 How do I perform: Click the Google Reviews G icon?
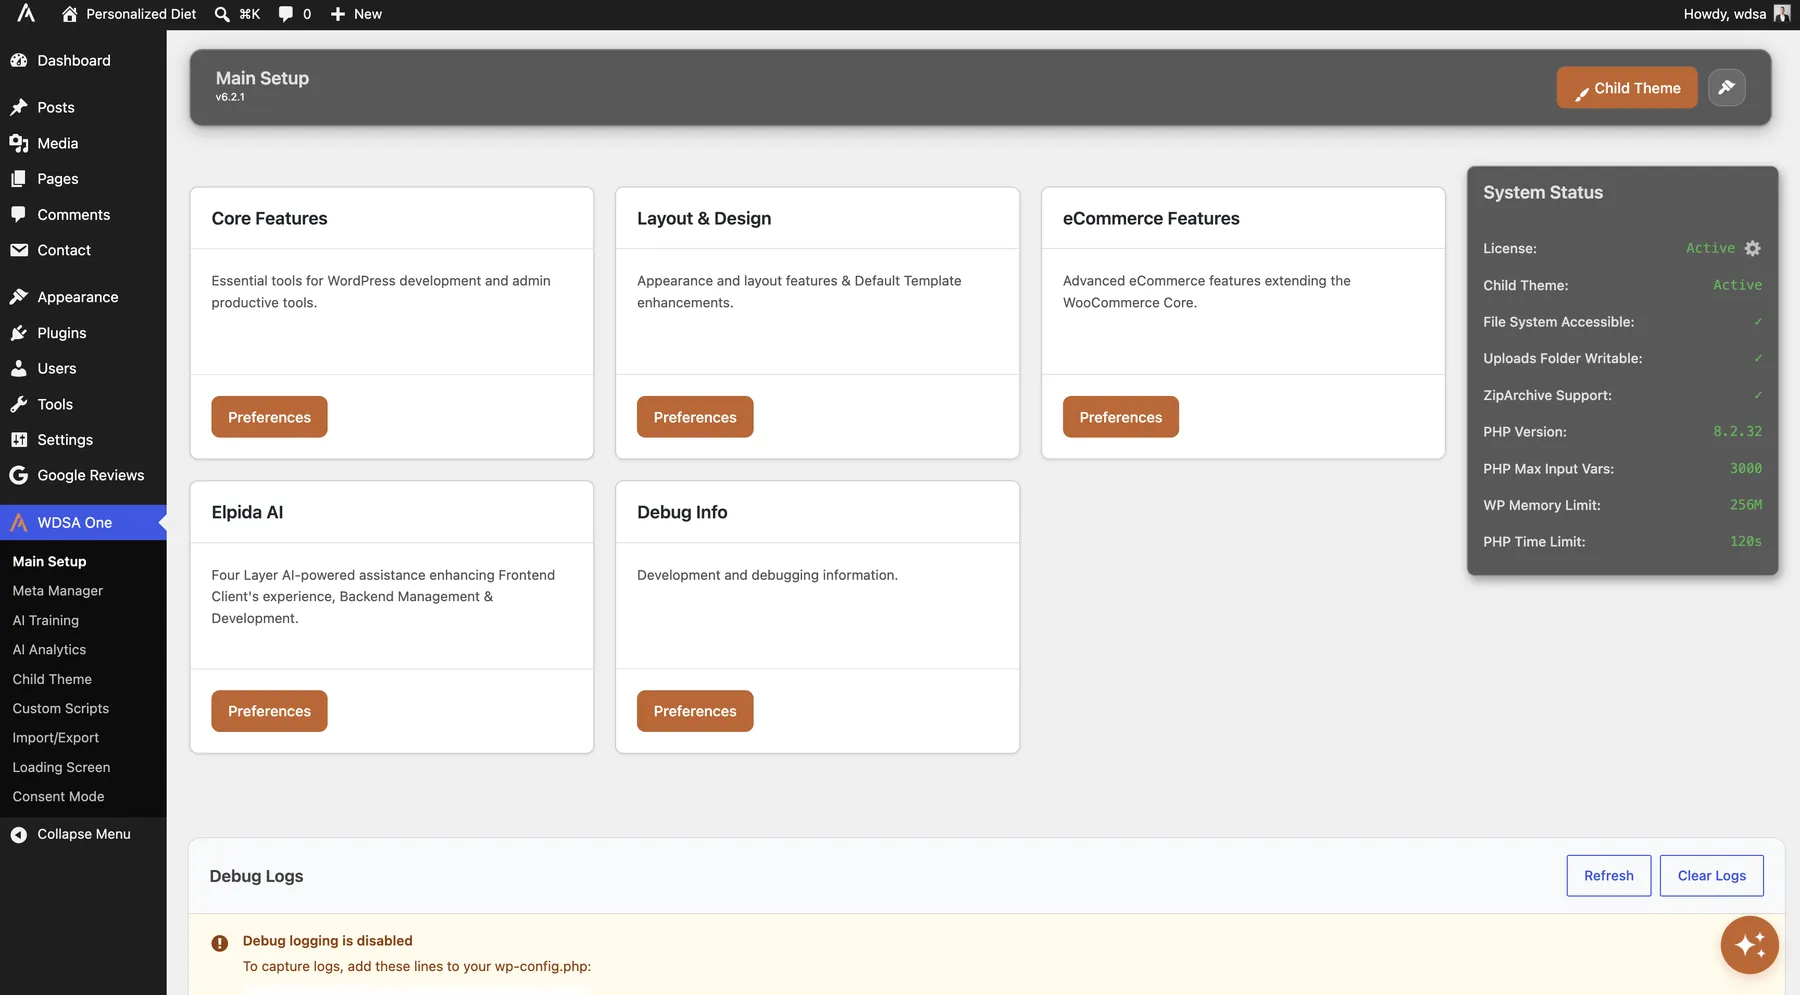[19, 475]
